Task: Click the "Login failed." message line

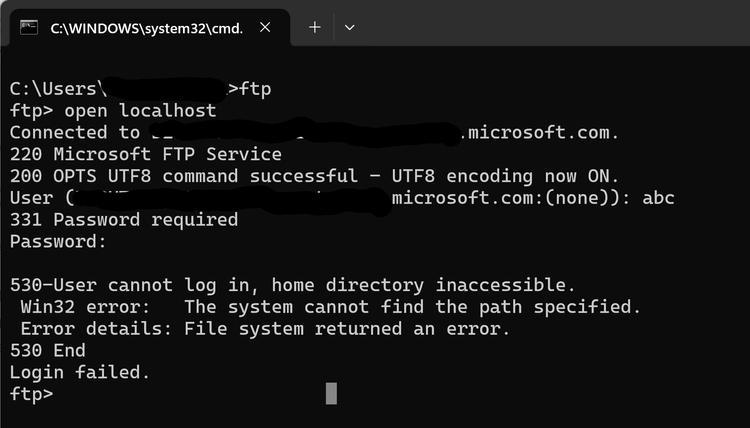Action: 80,372
